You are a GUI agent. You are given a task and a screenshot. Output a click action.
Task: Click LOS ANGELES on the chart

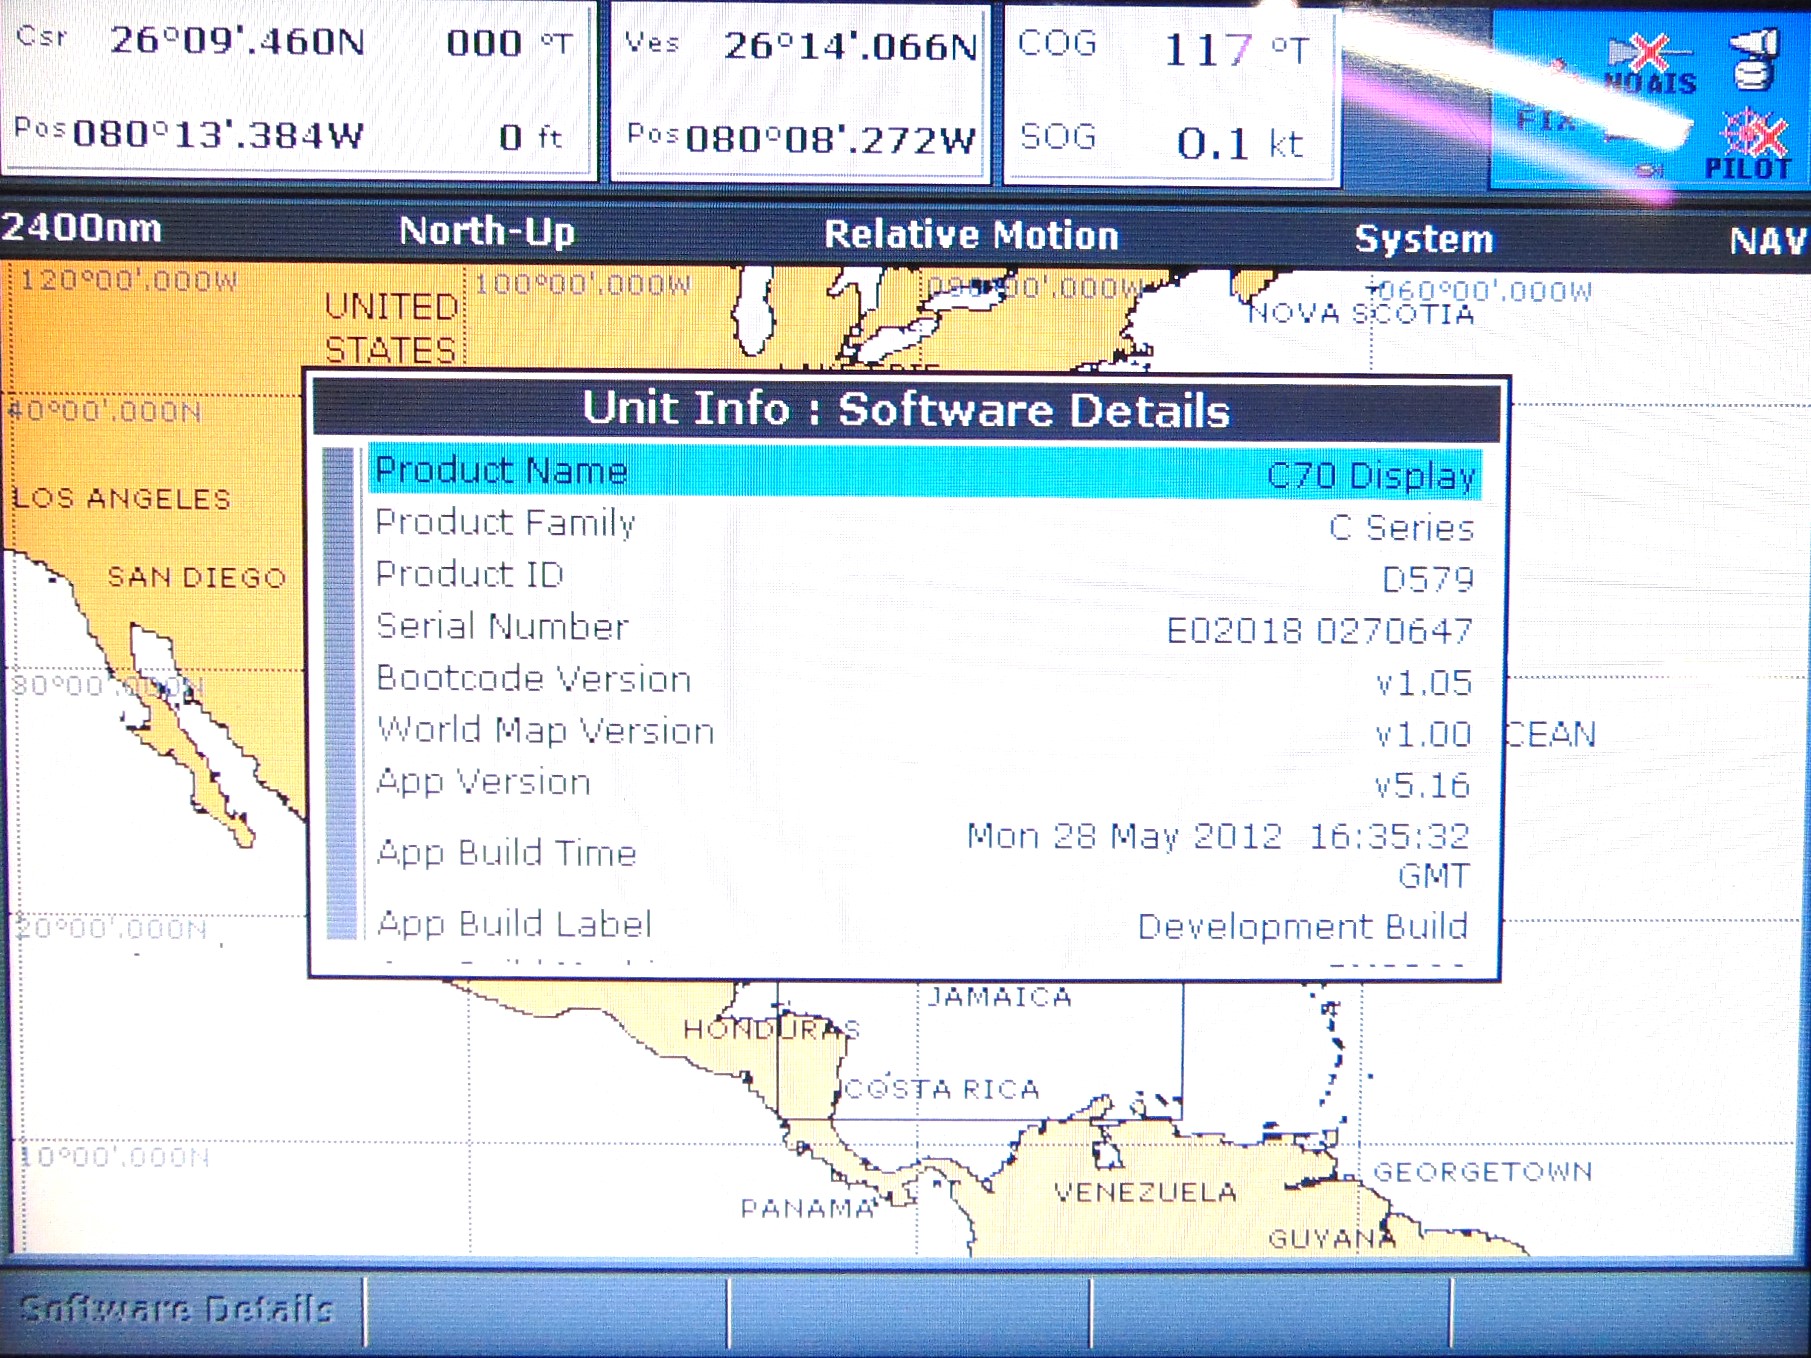[x=121, y=498]
